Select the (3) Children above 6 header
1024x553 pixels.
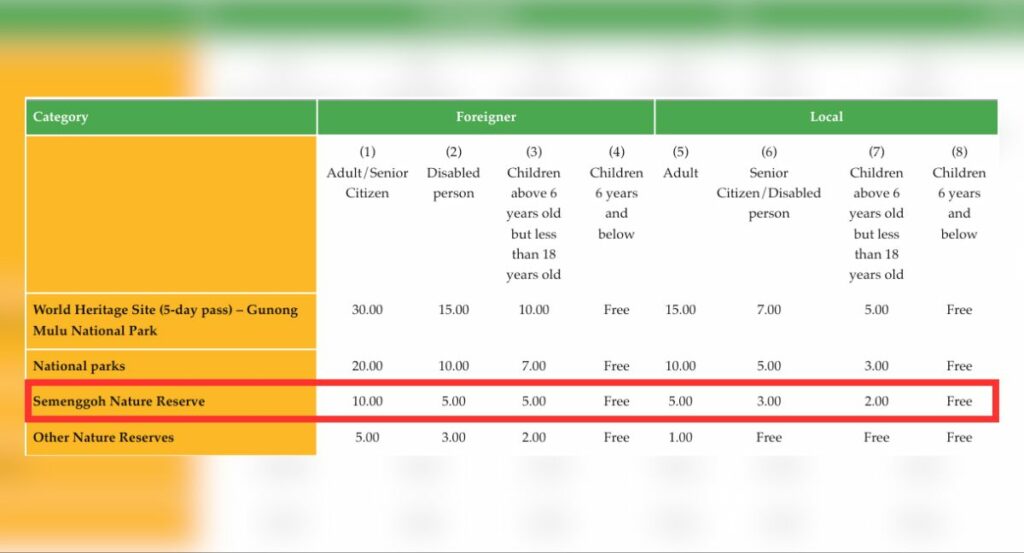point(534,213)
